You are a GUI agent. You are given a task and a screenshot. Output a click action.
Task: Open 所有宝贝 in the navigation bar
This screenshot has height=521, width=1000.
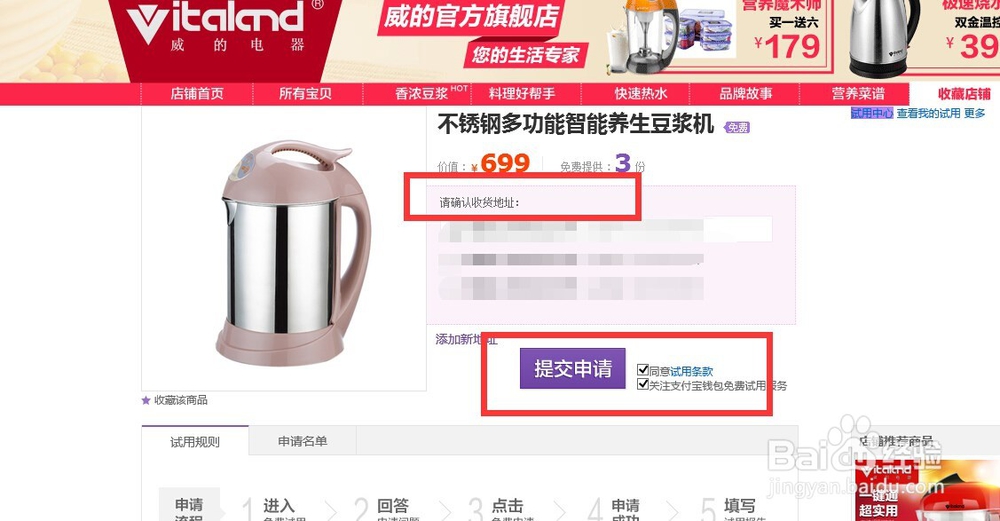click(x=305, y=94)
